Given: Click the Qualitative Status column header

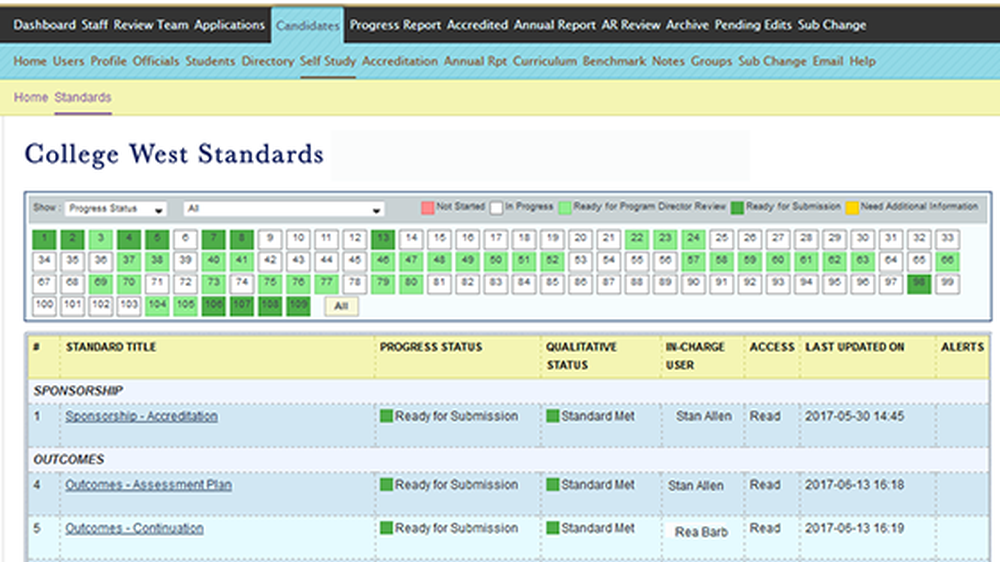Looking at the screenshot, I should (581, 356).
